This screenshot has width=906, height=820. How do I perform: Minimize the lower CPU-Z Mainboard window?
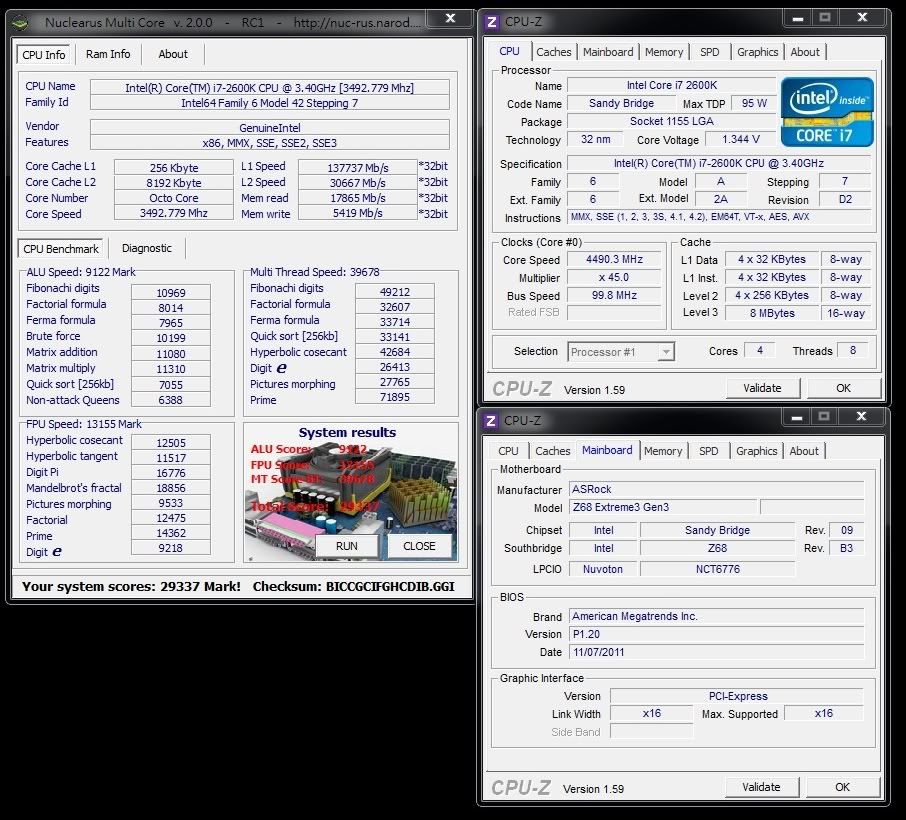[x=797, y=417]
